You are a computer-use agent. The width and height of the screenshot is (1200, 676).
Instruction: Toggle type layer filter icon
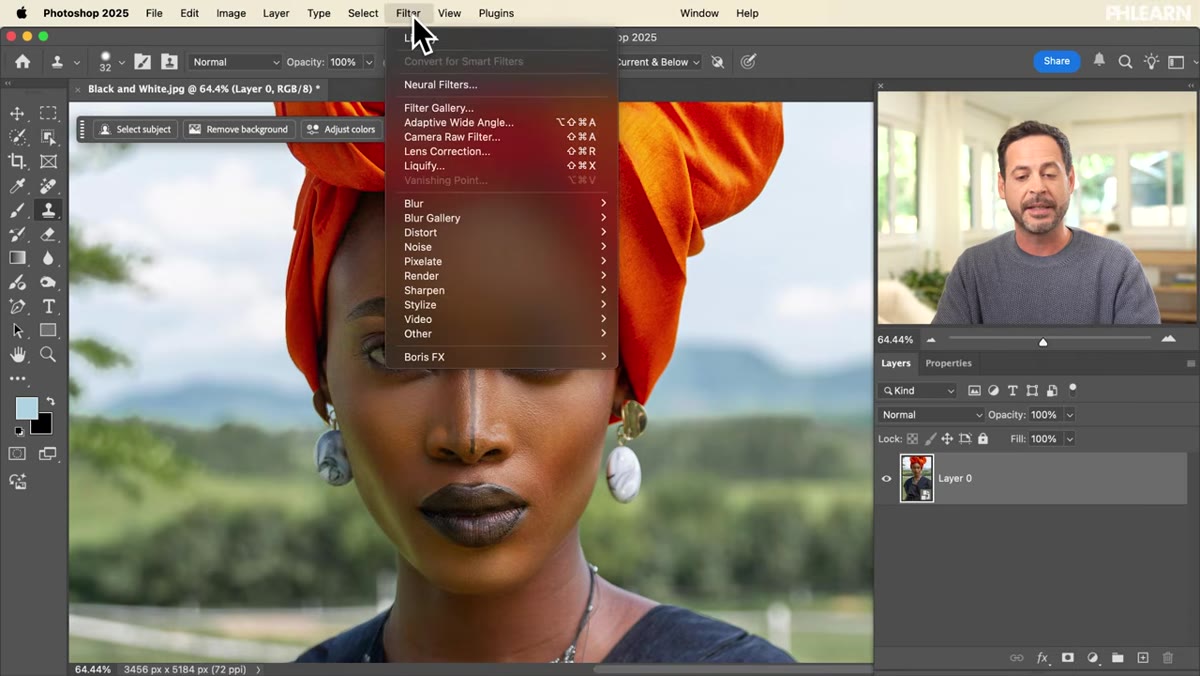pyautogui.click(x=1013, y=391)
